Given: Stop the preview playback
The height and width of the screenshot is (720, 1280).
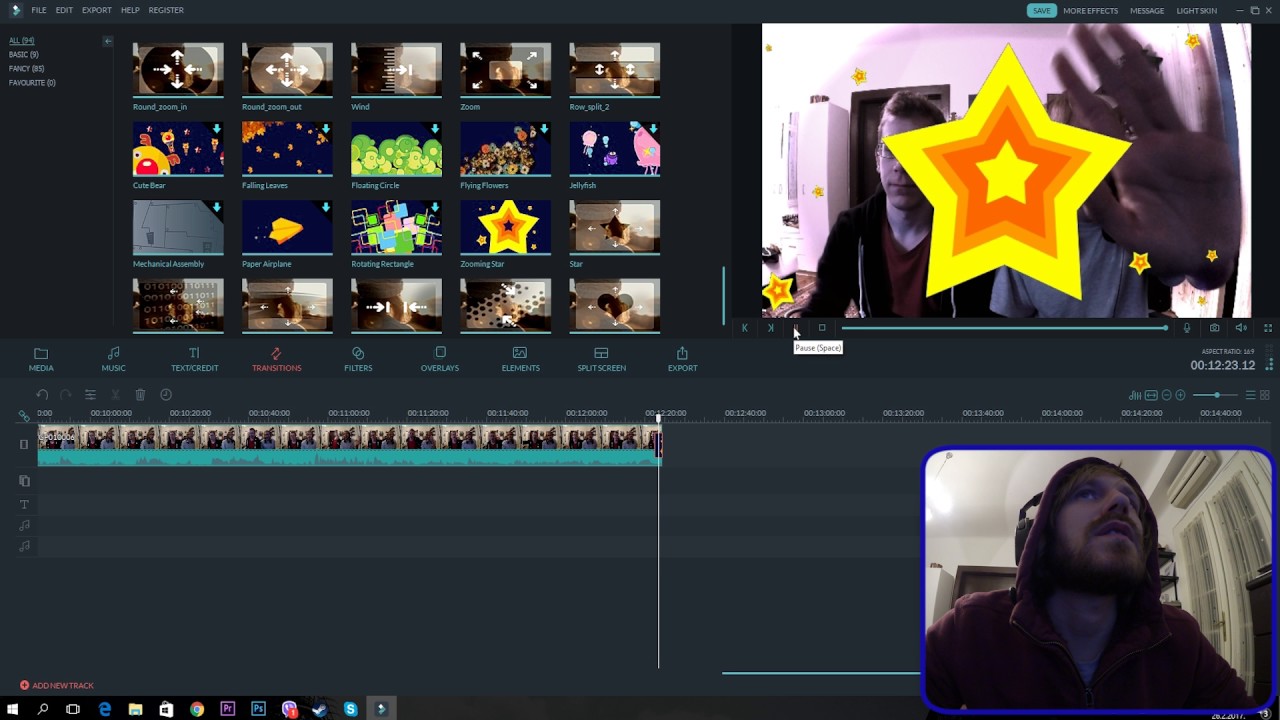Looking at the screenshot, I should click(822, 328).
